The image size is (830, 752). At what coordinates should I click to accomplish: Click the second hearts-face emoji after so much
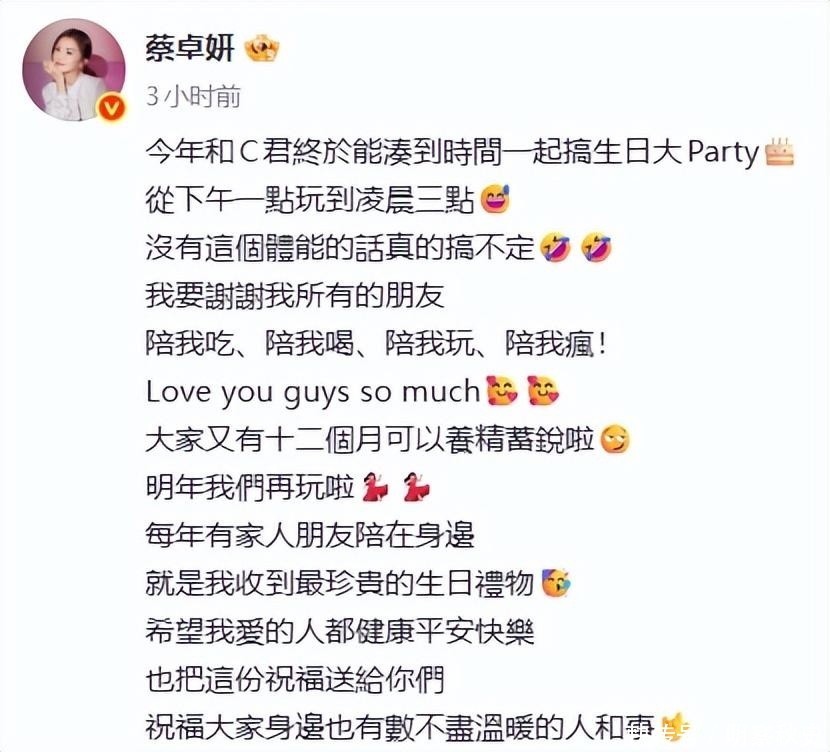[x=543, y=391]
